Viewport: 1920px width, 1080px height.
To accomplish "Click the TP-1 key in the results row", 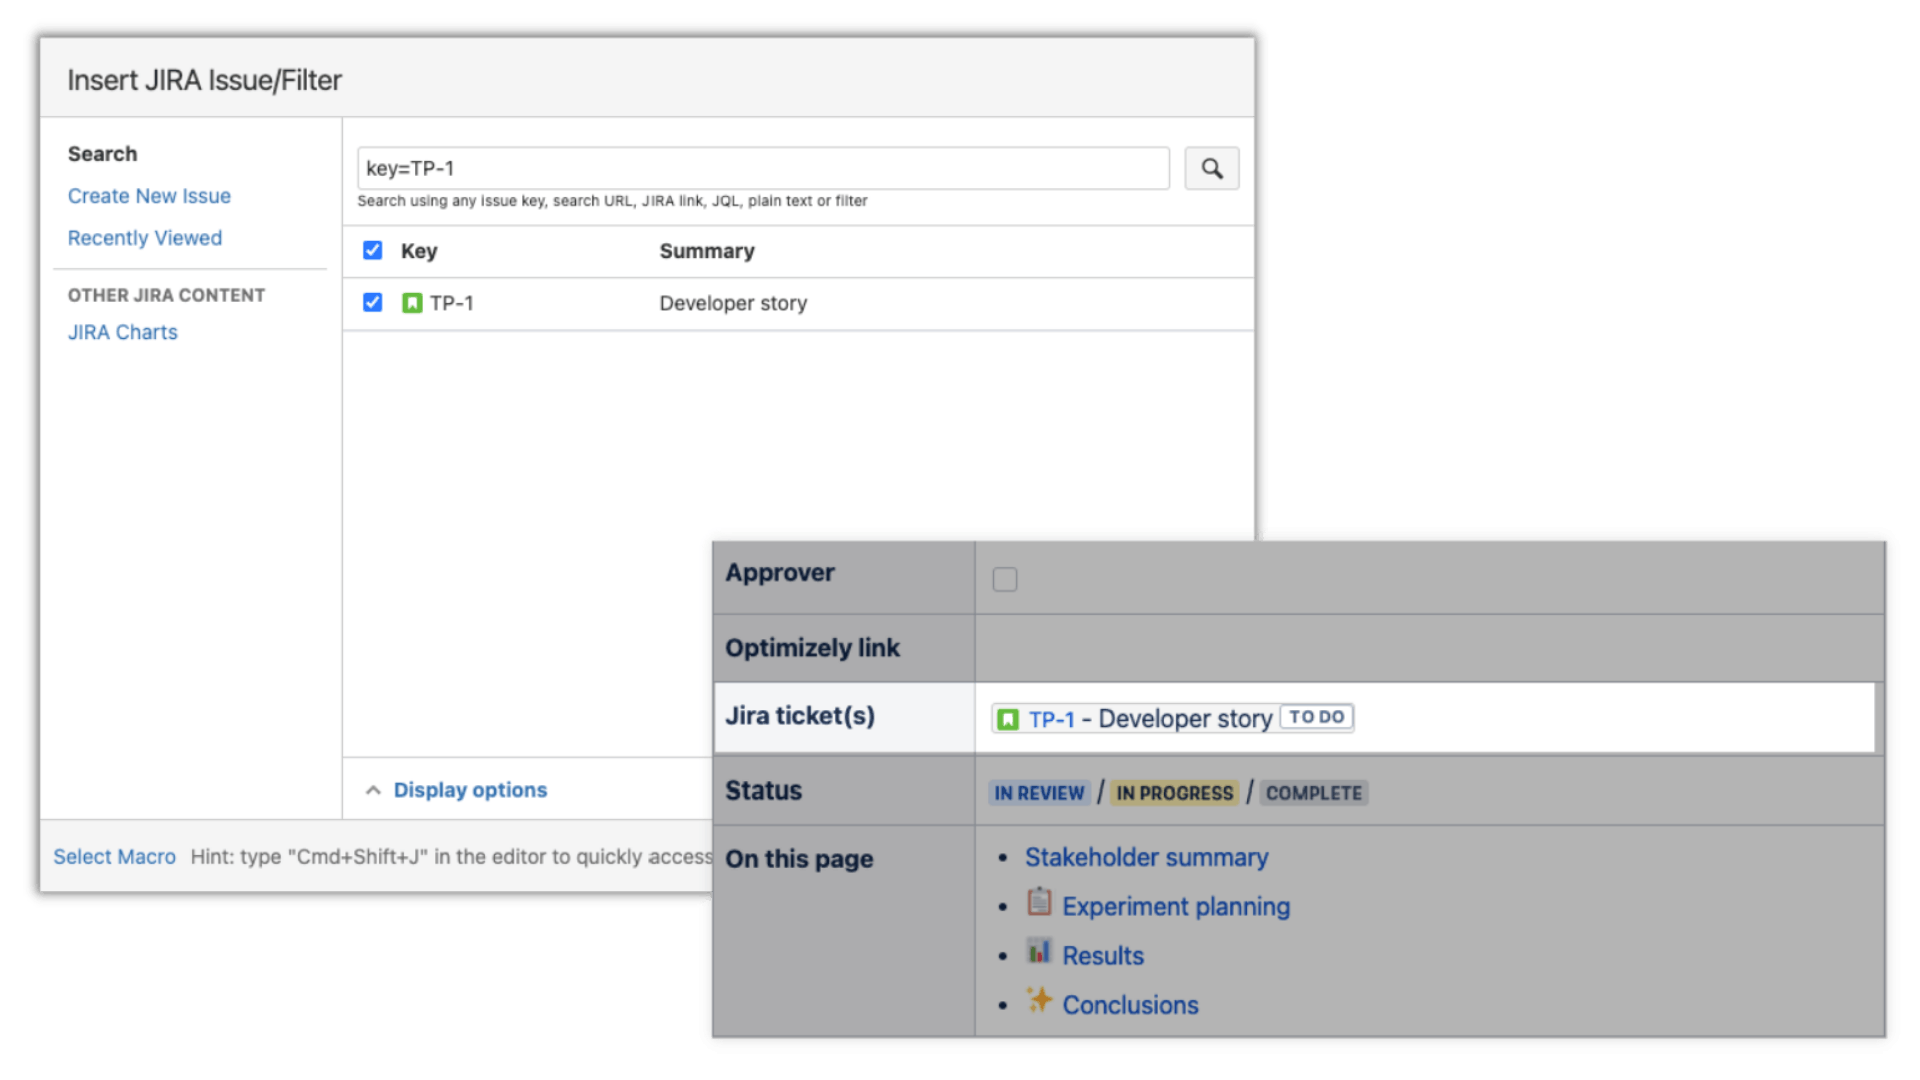I will [x=451, y=303].
